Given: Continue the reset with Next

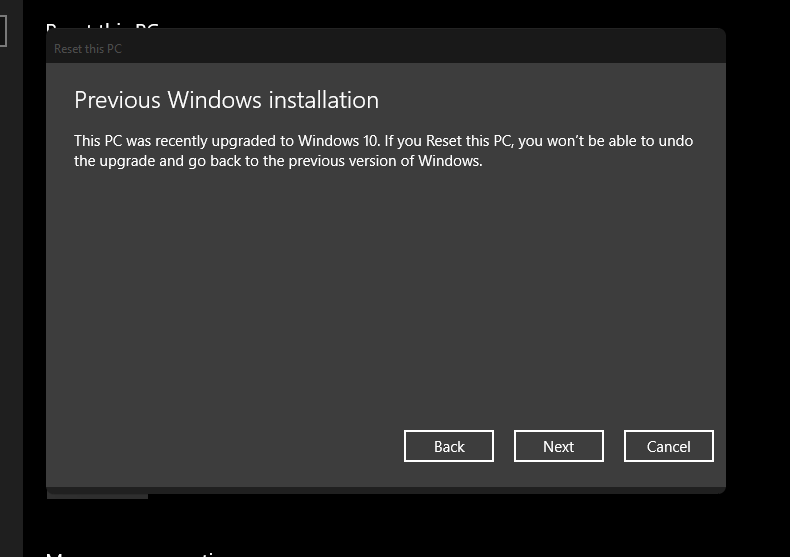Looking at the screenshot, I should pos(559,446).
